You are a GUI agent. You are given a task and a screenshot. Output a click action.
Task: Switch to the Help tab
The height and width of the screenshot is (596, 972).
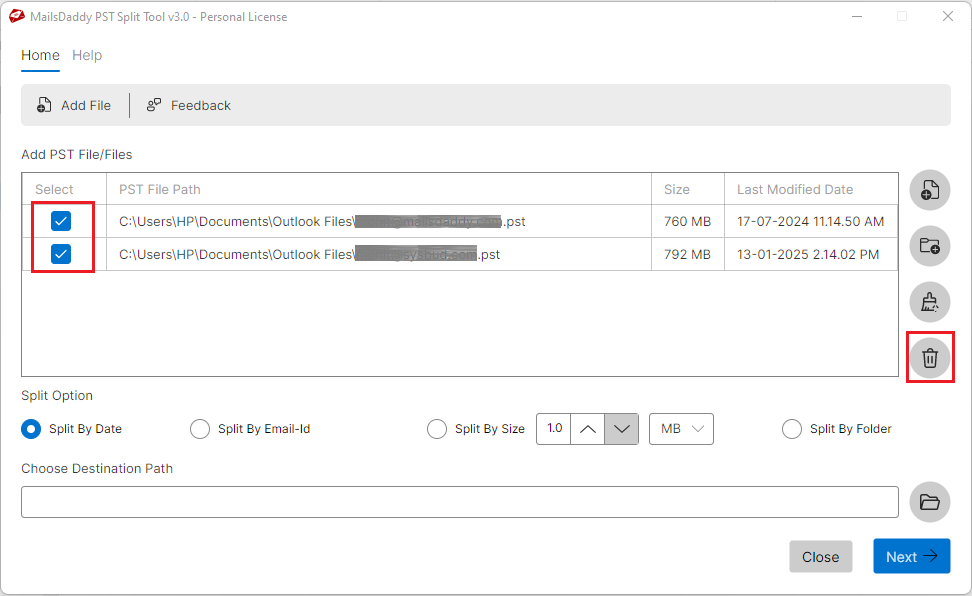pos(87,55)
